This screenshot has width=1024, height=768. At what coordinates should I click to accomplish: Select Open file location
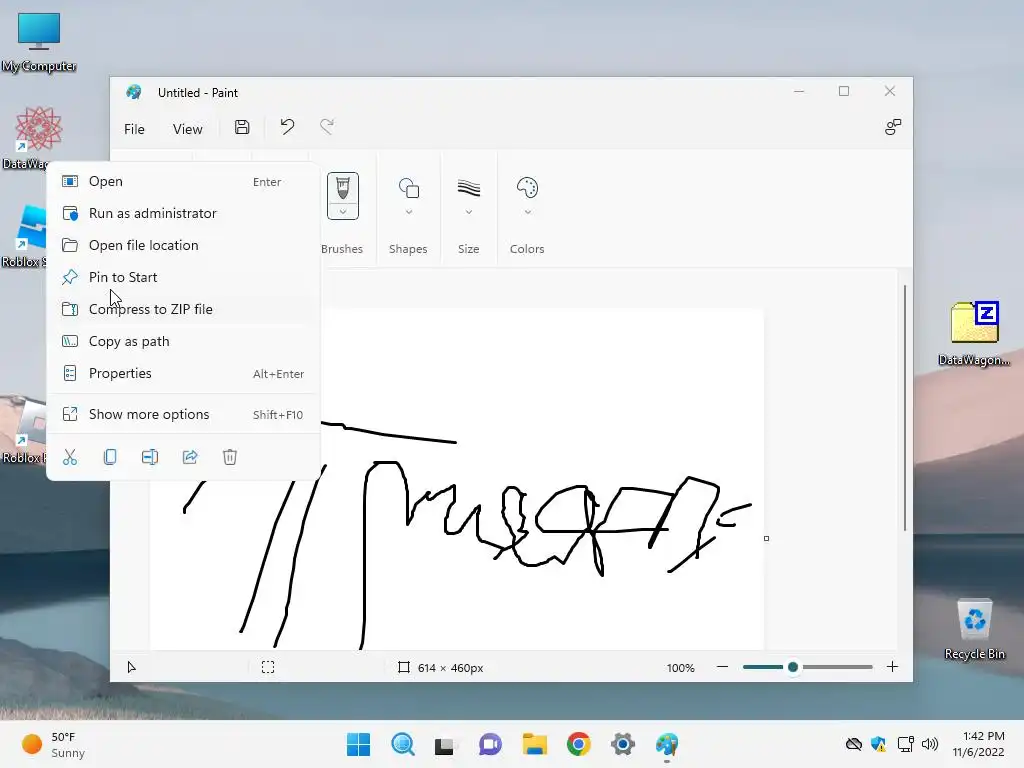coord(184,246)
